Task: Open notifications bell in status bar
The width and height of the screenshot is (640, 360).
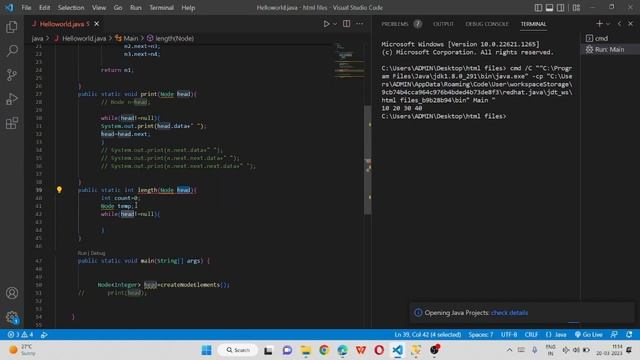Action: click(629, 335)
